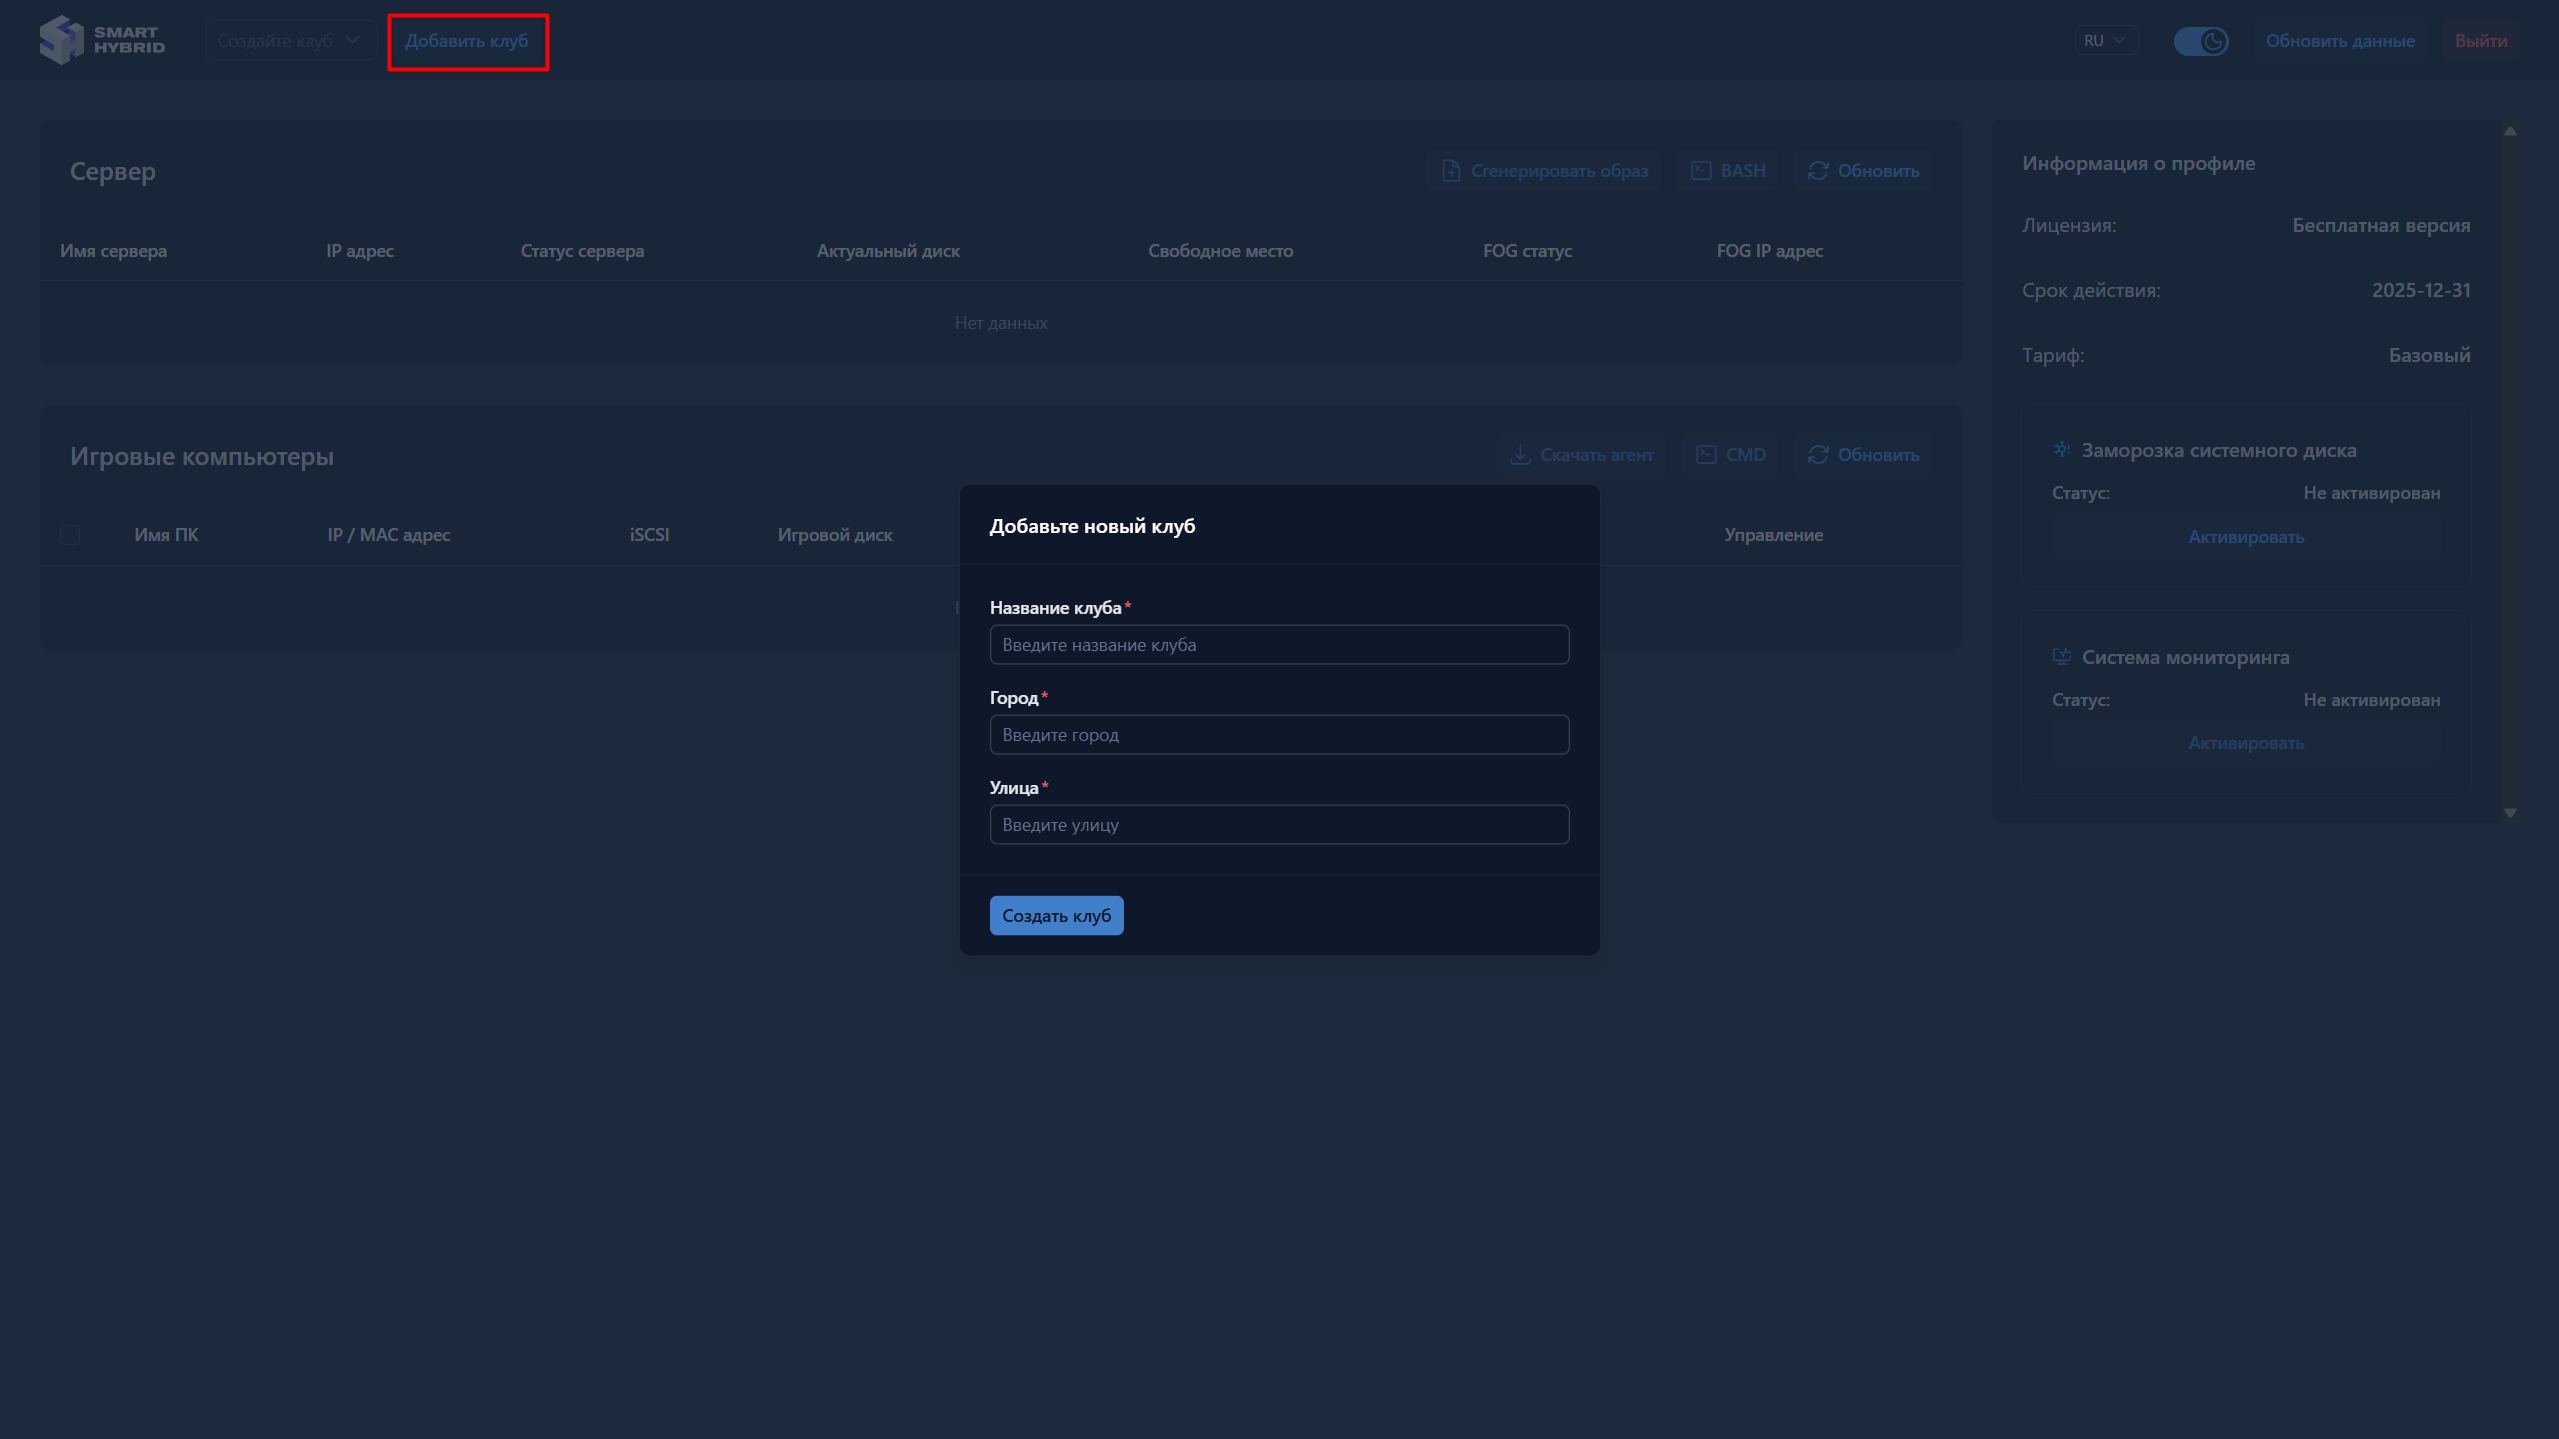
Task: Click Обновить данные in the header
Action: [x=2339, y=41]
